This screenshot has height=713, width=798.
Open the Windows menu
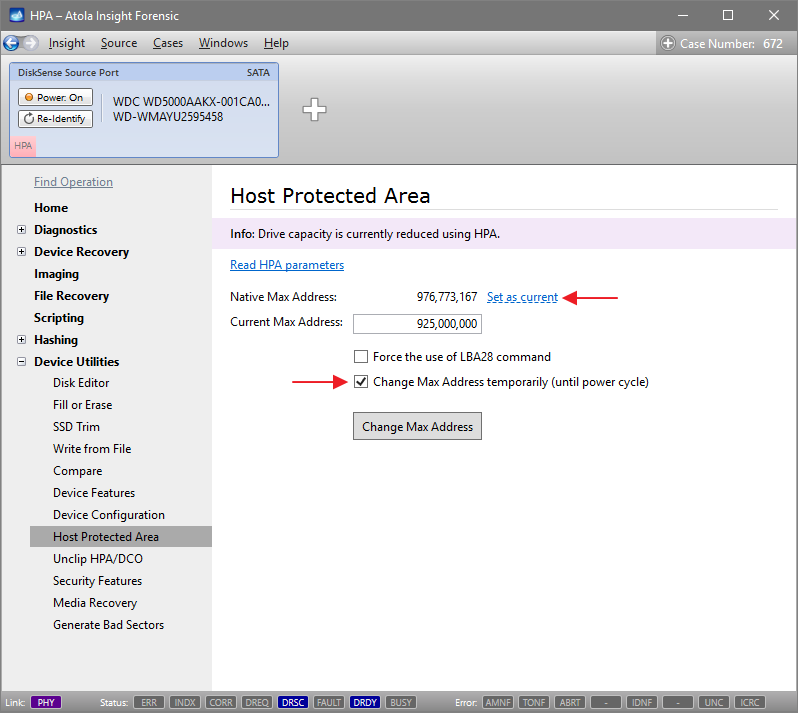223,43
